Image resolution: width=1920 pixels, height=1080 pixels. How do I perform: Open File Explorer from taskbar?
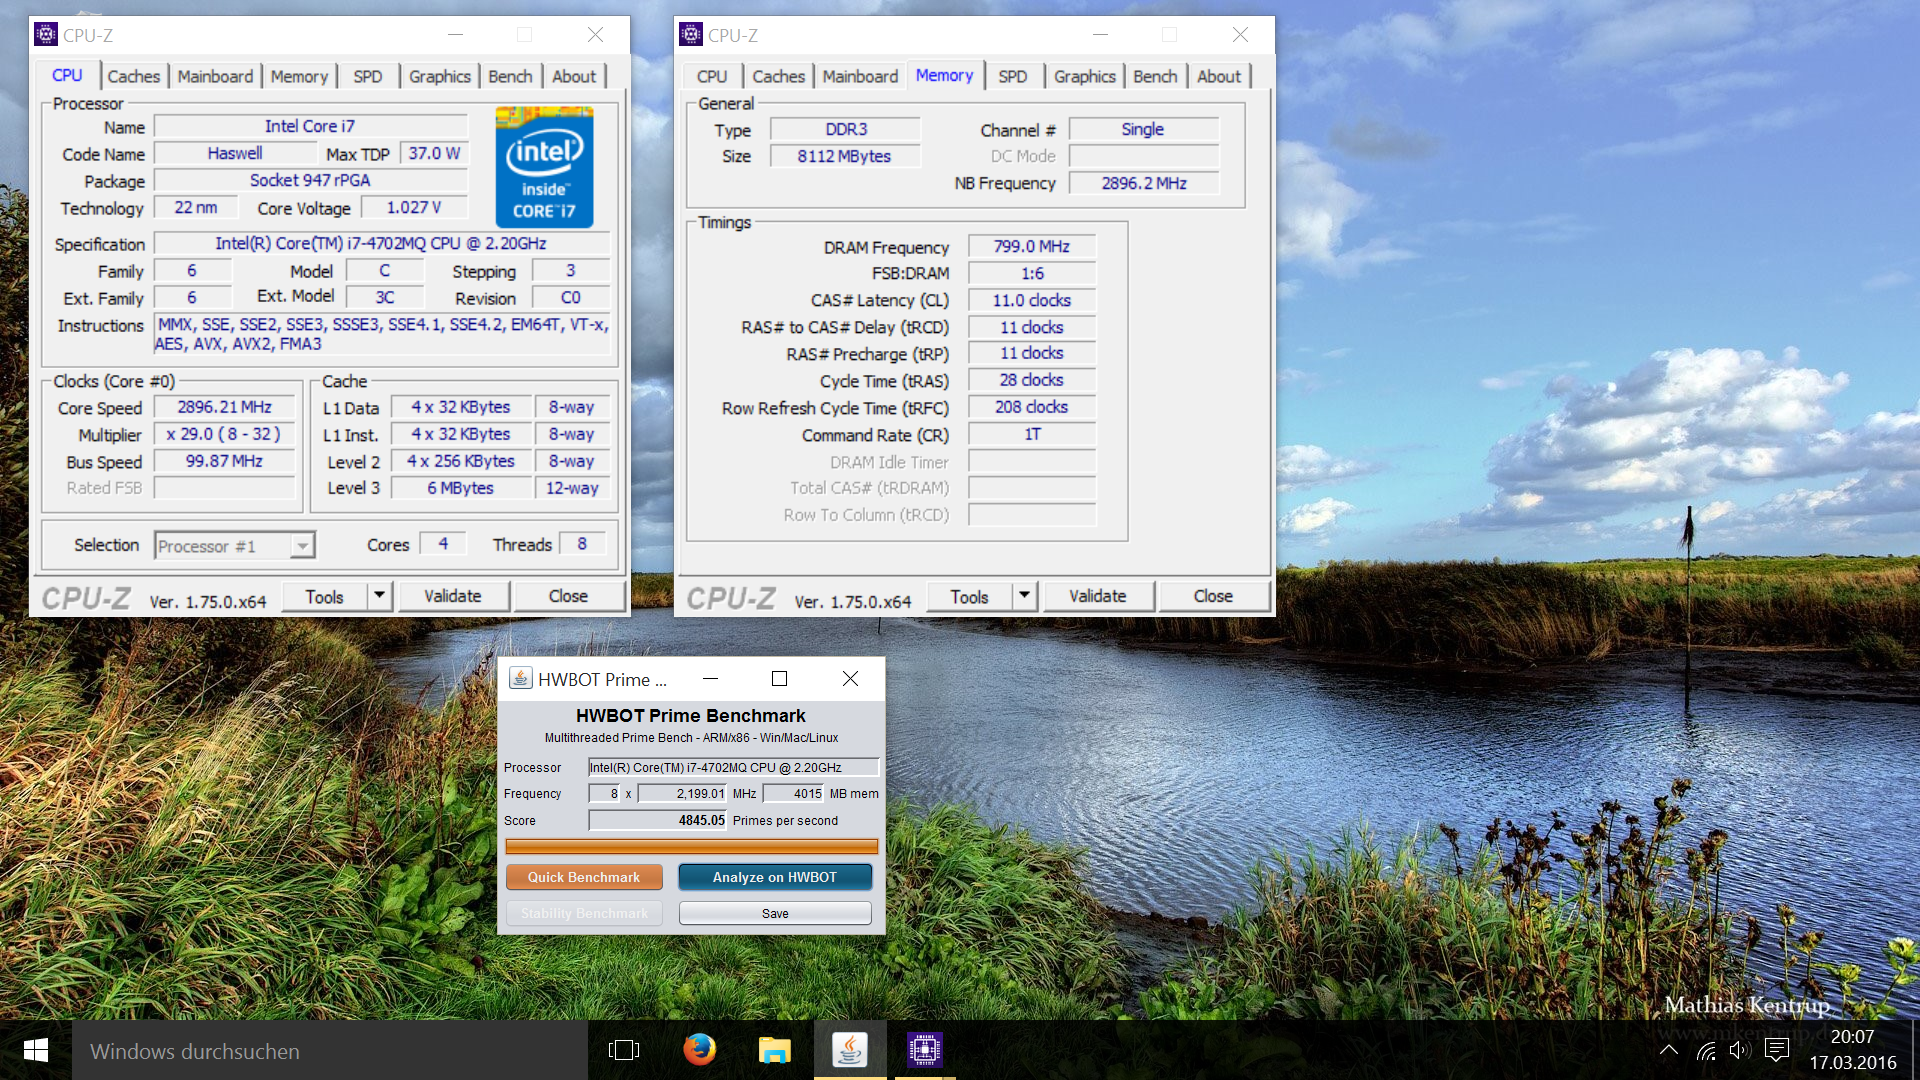(x=774, y=1050)
